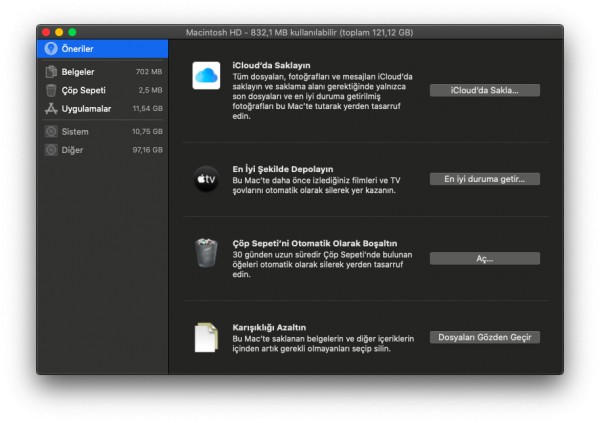Click the Macintosh HD window title
Image resolution: width=600 pixels, height=423 pixels.
click(x=300, y=33)
